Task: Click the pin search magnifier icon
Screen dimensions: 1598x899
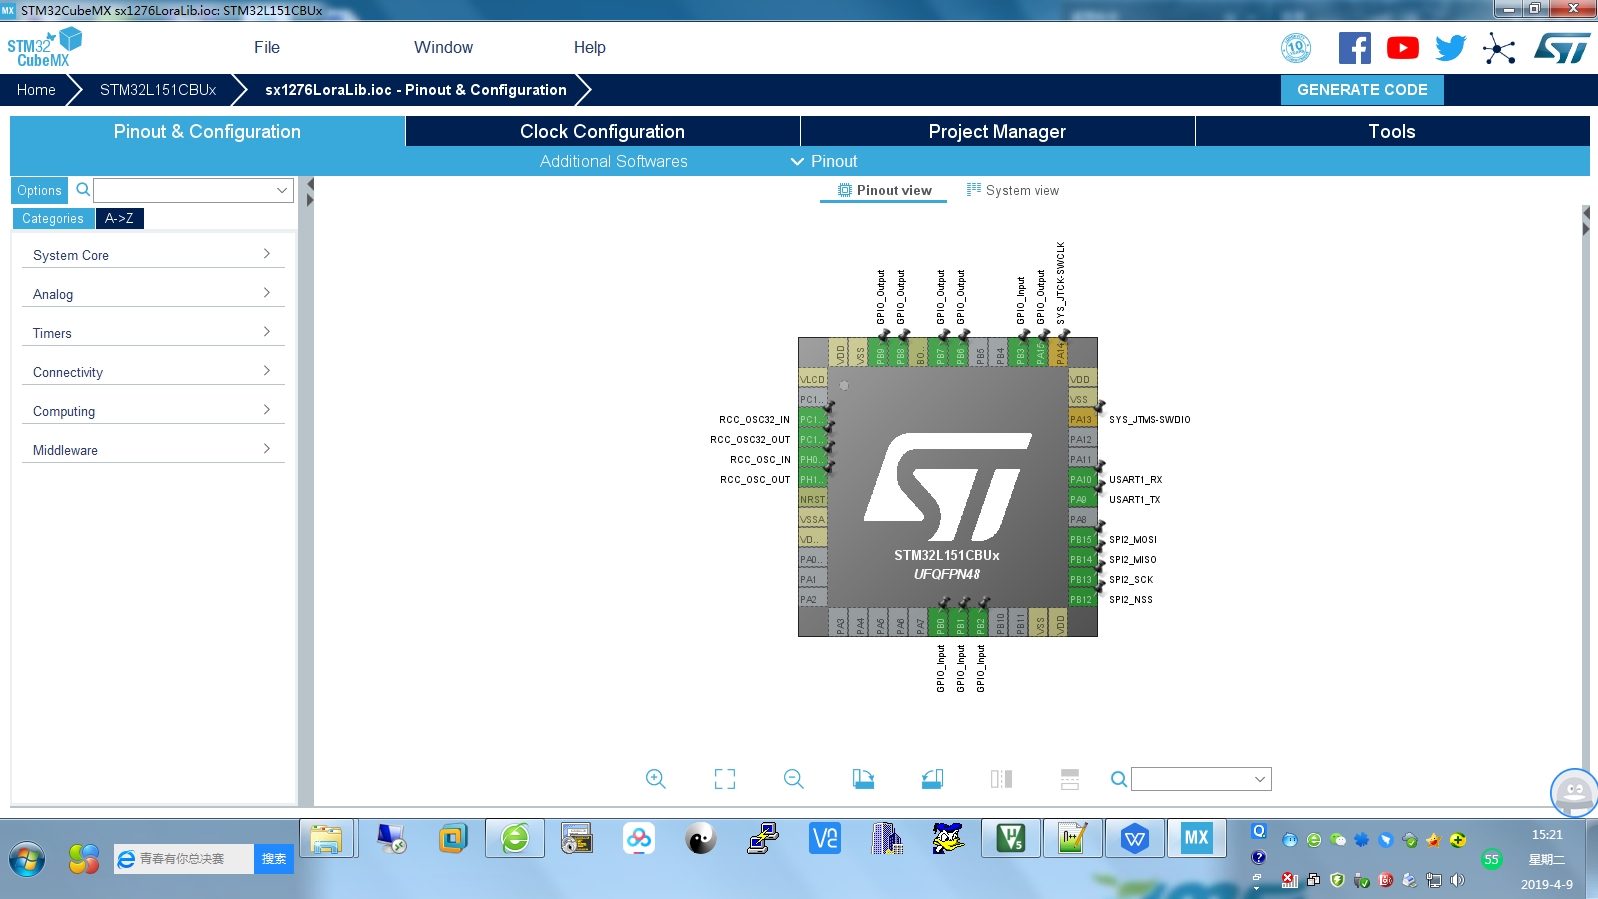Action: coord(1119,779)
